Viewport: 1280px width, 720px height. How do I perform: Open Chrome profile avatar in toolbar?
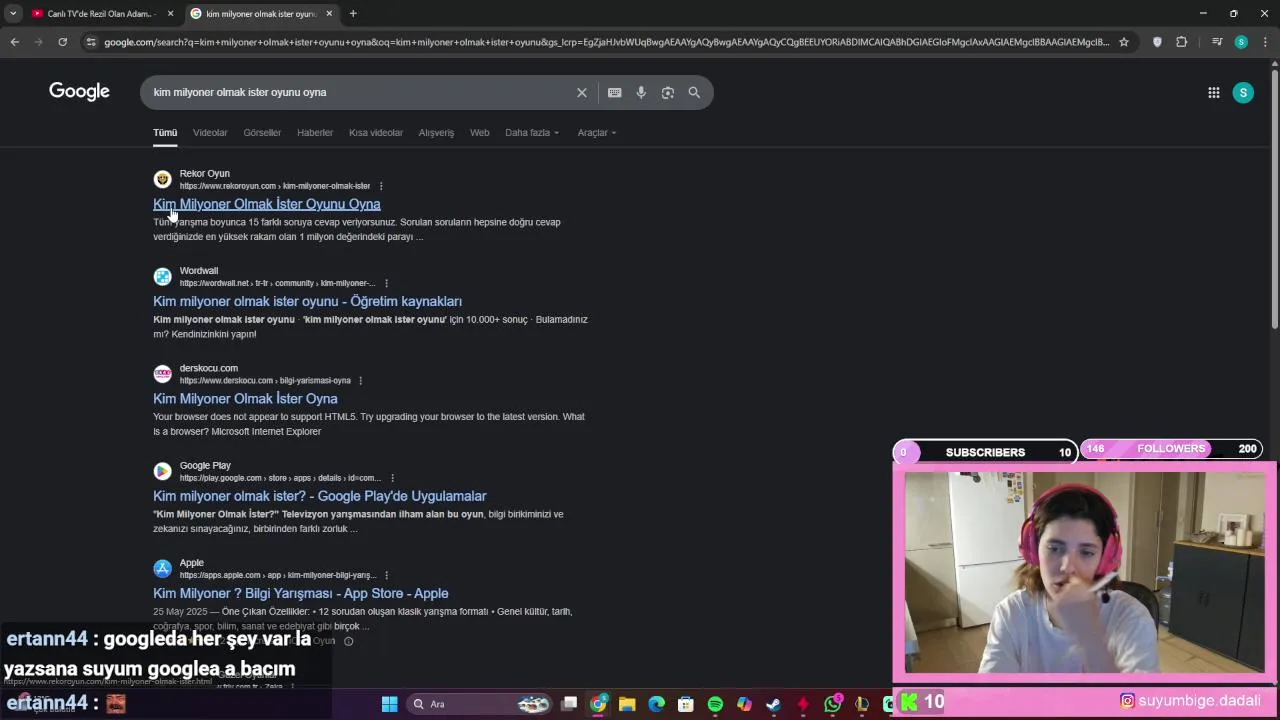pos(1241,42)
